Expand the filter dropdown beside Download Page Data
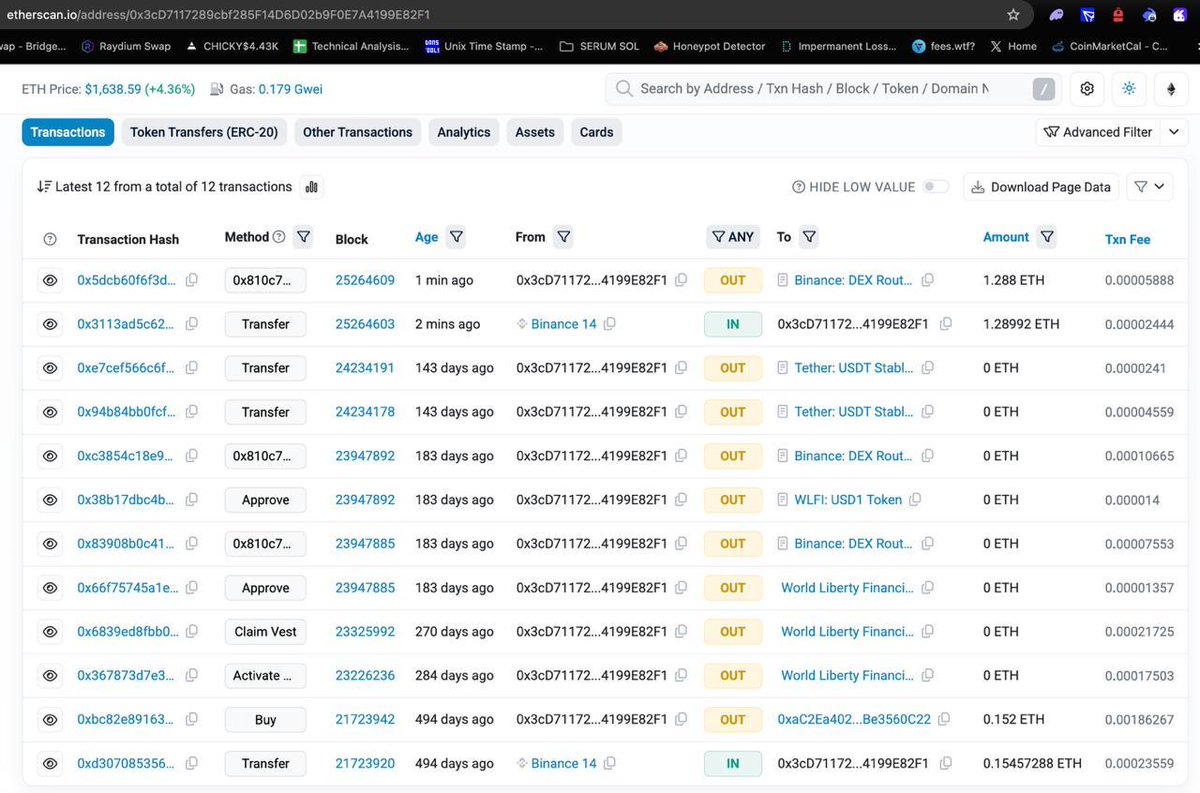 click(1150, 187)
